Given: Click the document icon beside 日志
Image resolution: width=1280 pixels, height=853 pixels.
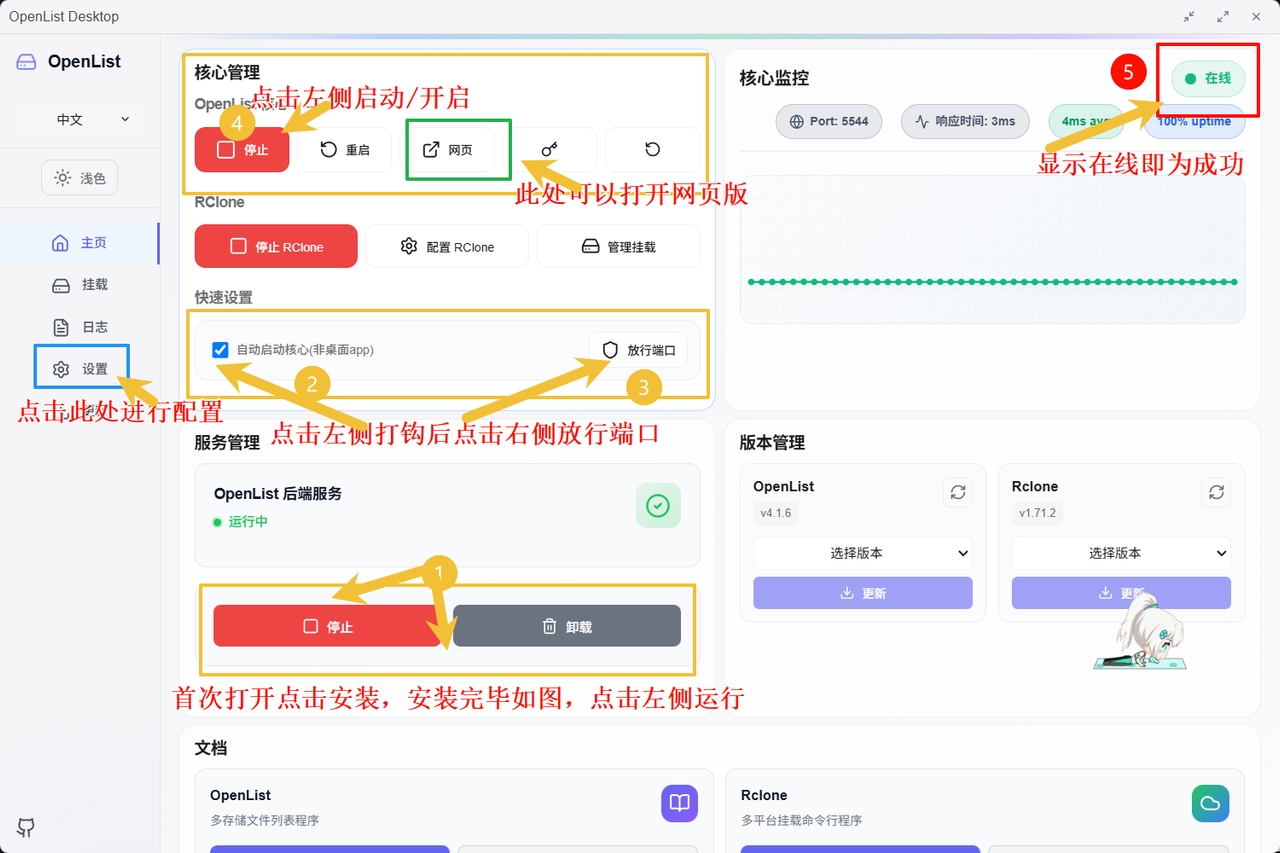Looking at the screenshot, I should 61,327.
